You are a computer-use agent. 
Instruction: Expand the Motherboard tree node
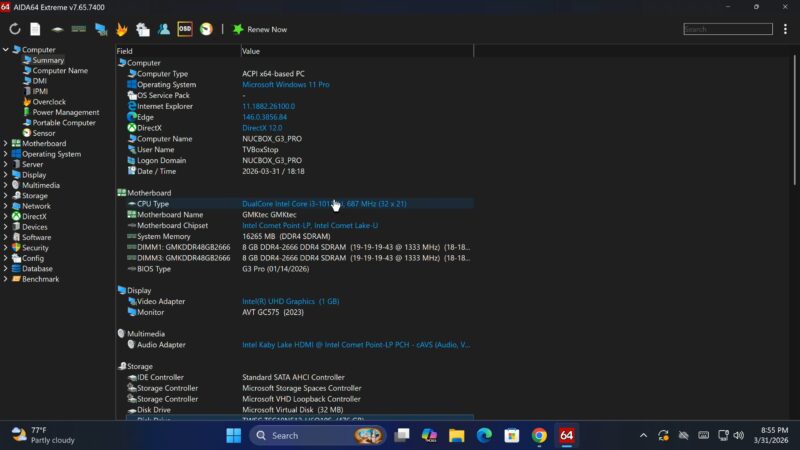(5, 144)
